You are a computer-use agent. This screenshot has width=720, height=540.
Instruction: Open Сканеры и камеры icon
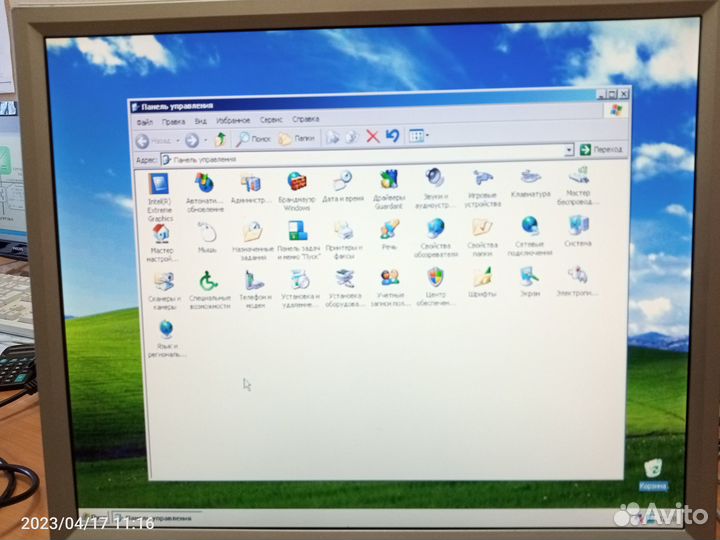pyautogui.click(x=164, y=291)
